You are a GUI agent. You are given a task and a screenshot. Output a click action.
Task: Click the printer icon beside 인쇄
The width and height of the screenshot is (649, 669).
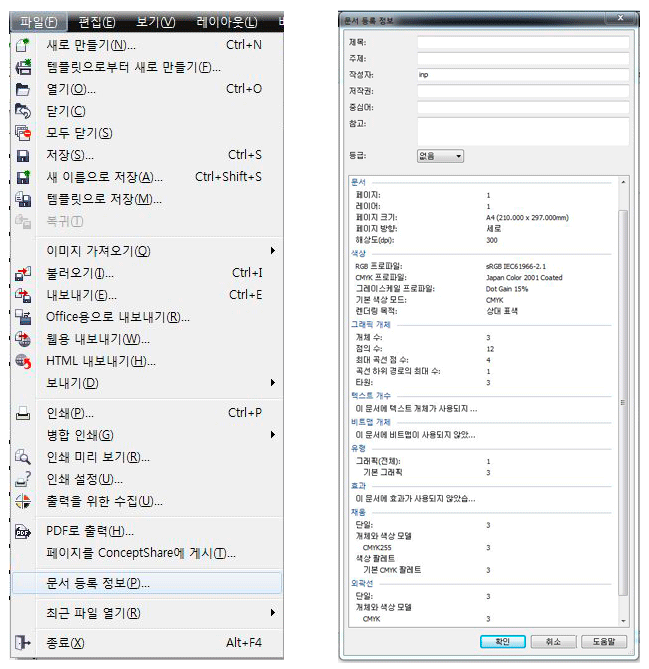(23, 413)
